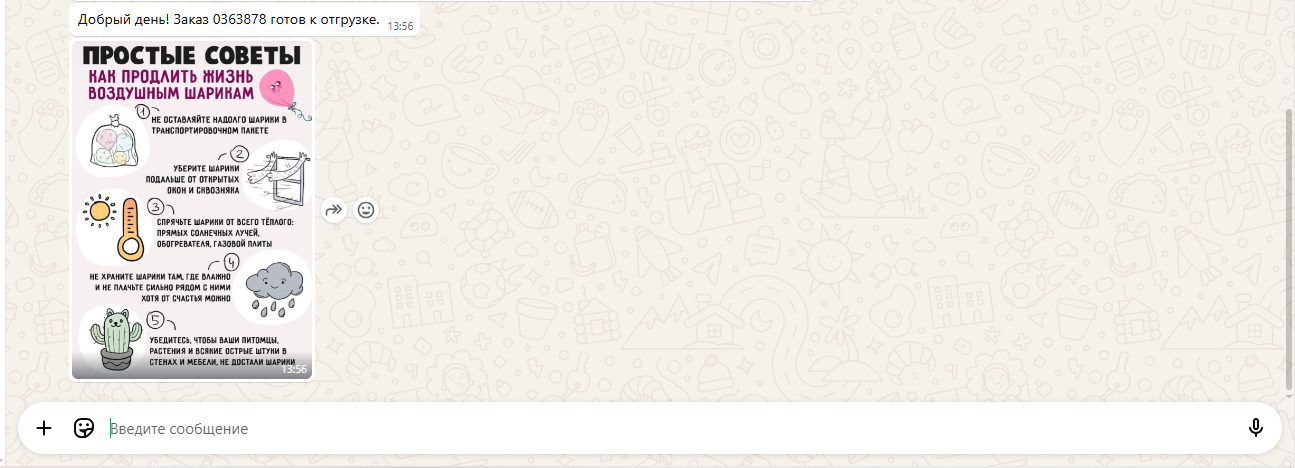Viewport: 1295px width, 468px height.
Task: Click the cat-shaped cactus drawing
Action: [x=112, y=340]
